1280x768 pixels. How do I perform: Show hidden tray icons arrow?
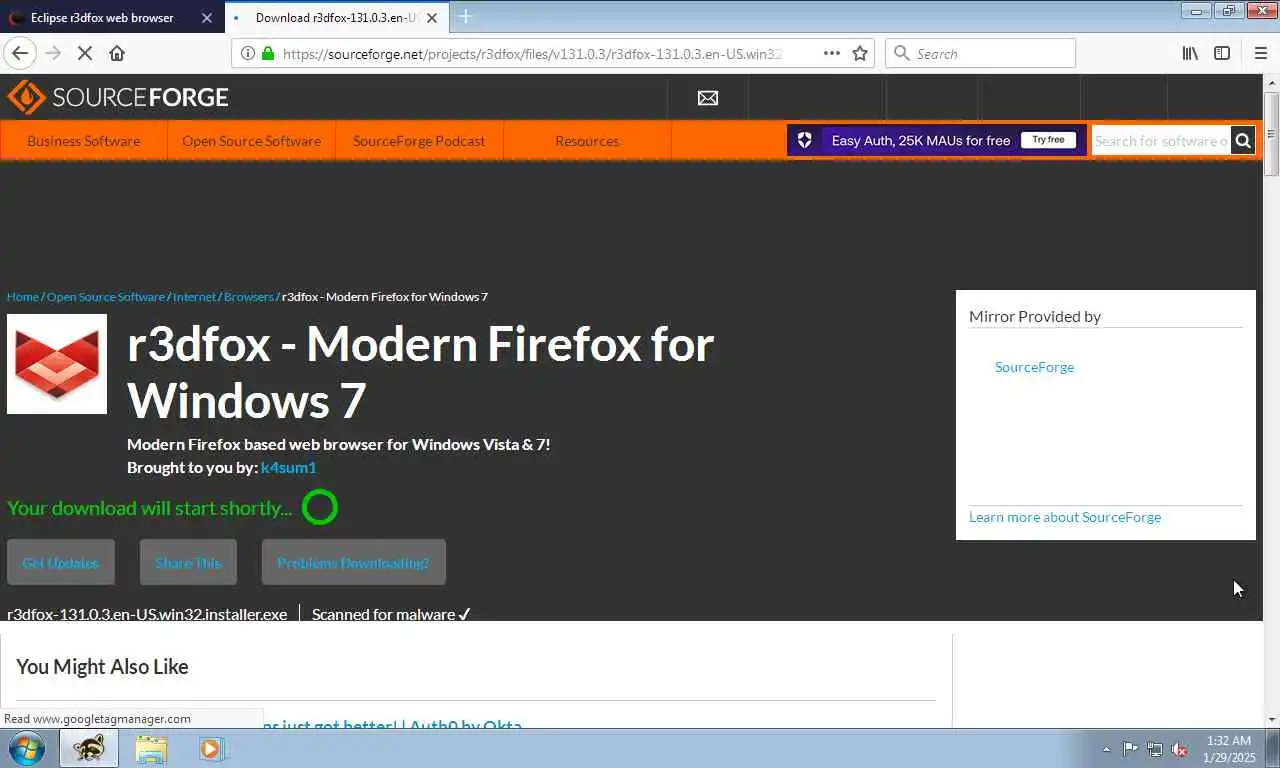pos(1106,749)
